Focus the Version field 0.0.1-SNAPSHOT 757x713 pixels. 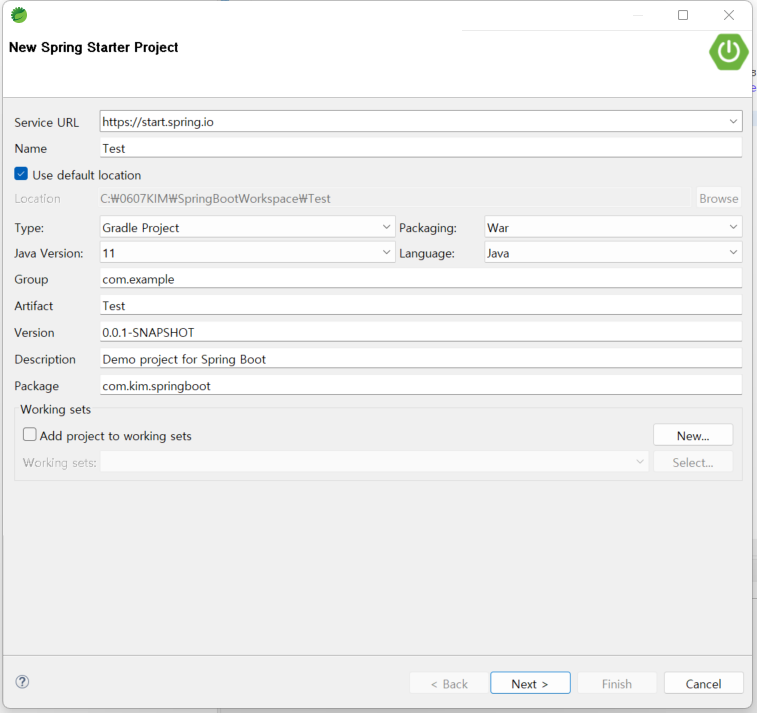point(421,332)
